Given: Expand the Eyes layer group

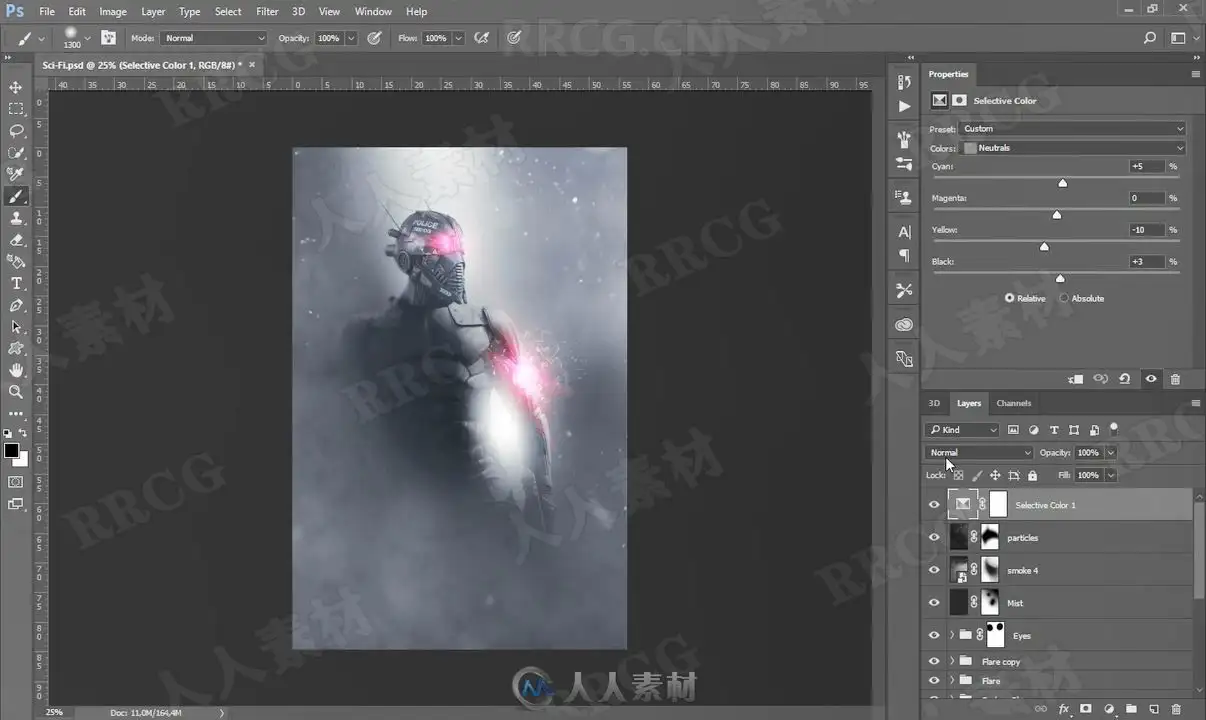Looking at the screenshot, I should point(951,635).
